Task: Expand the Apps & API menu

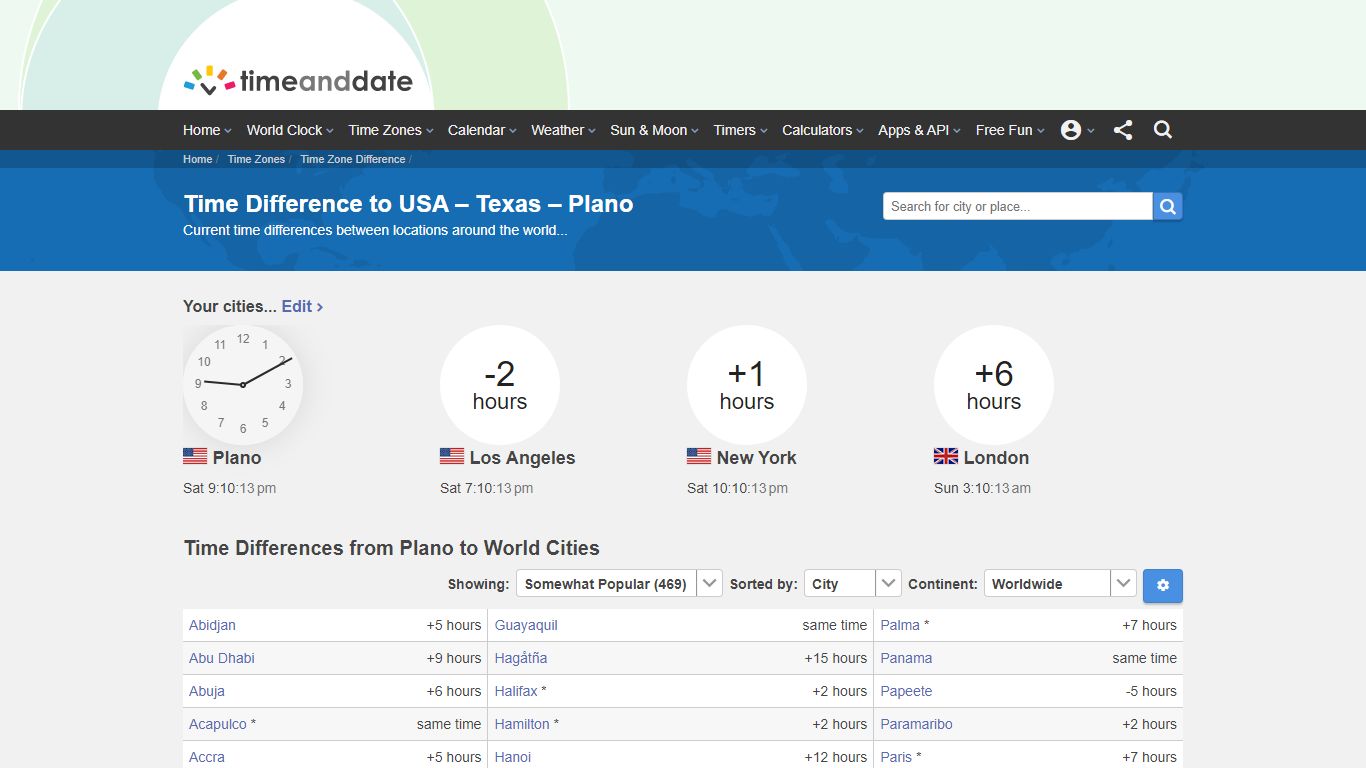Action: coord(919,130)
